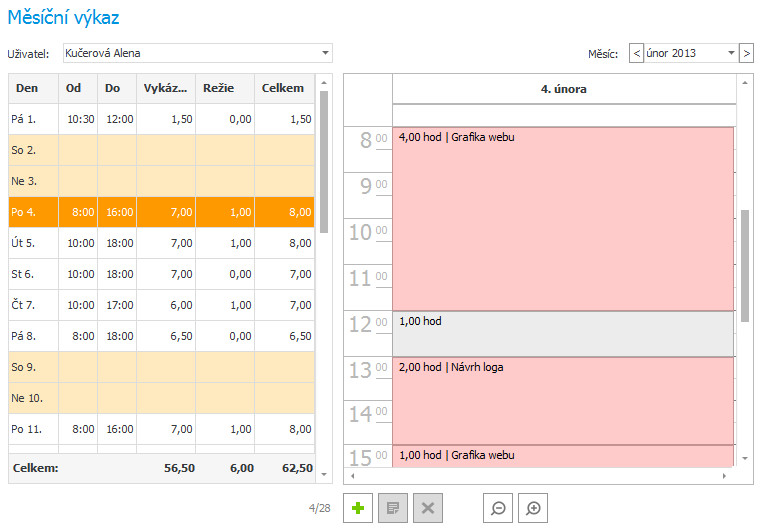Go to previous month arrow button
Image resolution: width=762 pixels, height=531 pixels.
coord(636,53)
